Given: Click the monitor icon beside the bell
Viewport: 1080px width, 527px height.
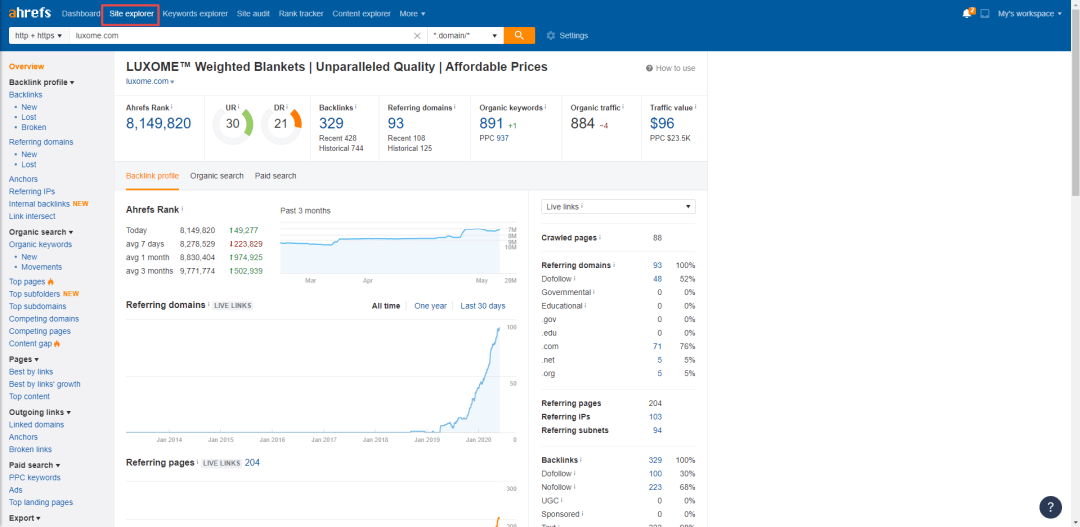Looking at the screenshot, I should [x=985, y=14].
